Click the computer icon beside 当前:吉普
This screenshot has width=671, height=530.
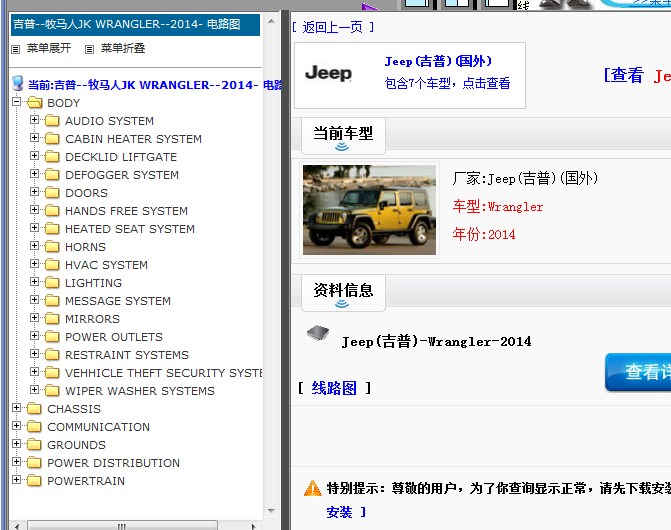click(18, 83)
